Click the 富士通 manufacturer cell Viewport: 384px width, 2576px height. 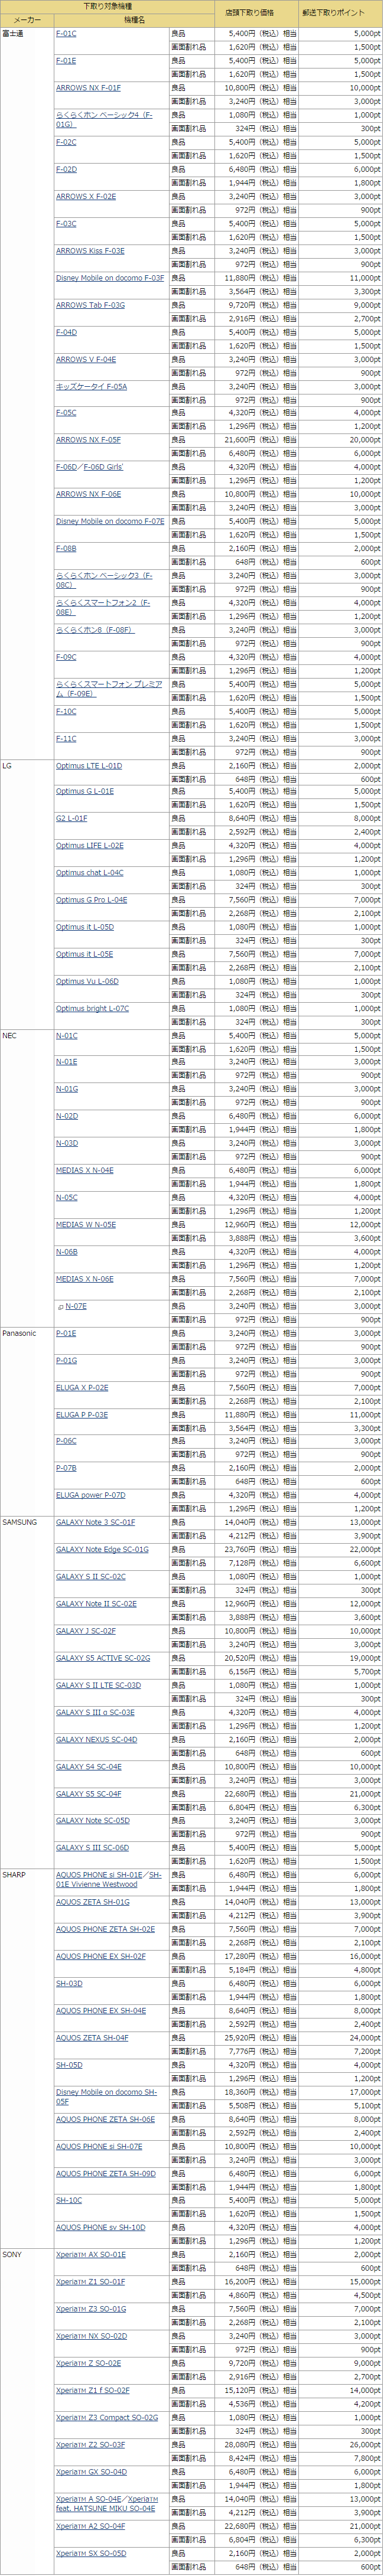27,393
